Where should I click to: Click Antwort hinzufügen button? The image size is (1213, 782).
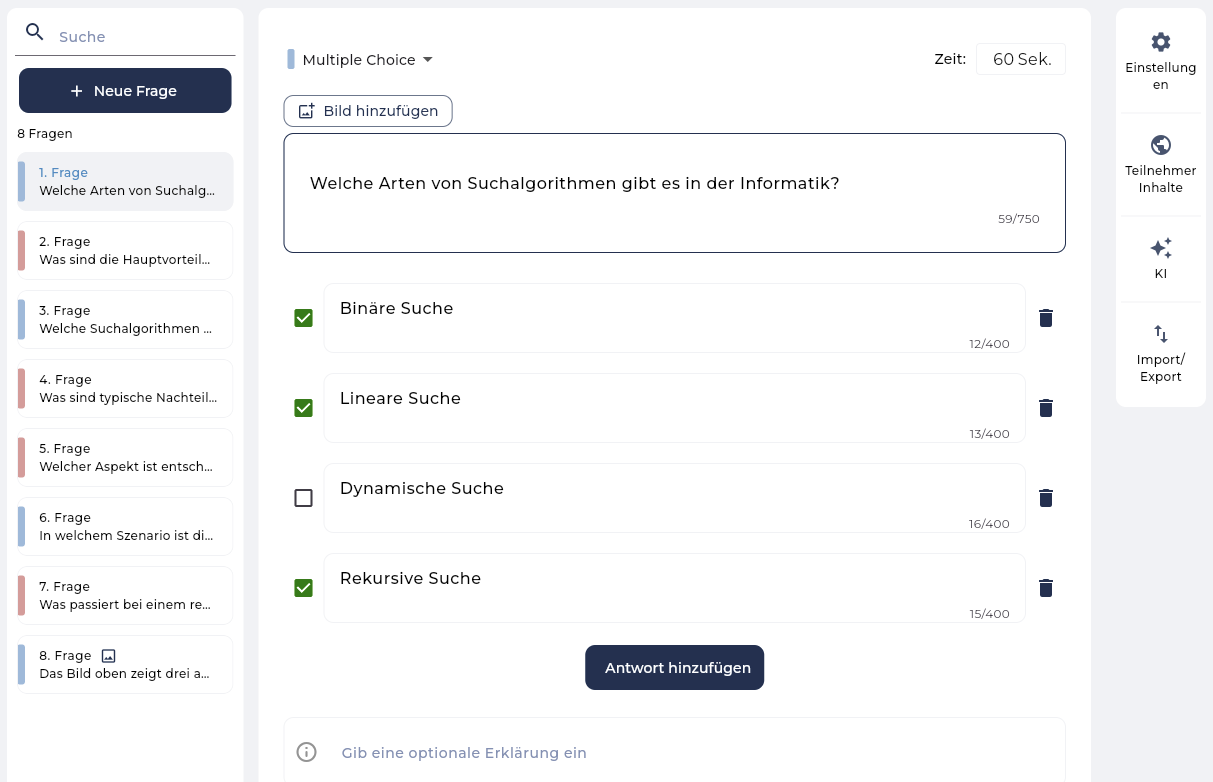[675, 668]
